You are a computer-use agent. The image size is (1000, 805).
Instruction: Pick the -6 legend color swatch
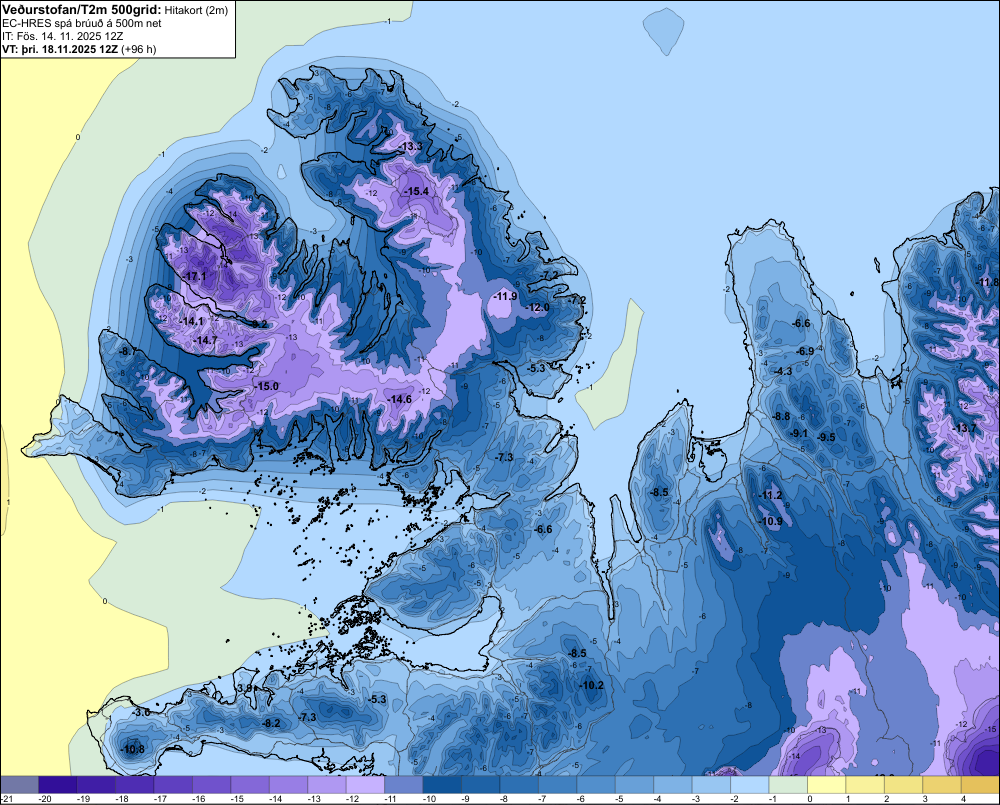pyautogui.click(x=596, y=784)
